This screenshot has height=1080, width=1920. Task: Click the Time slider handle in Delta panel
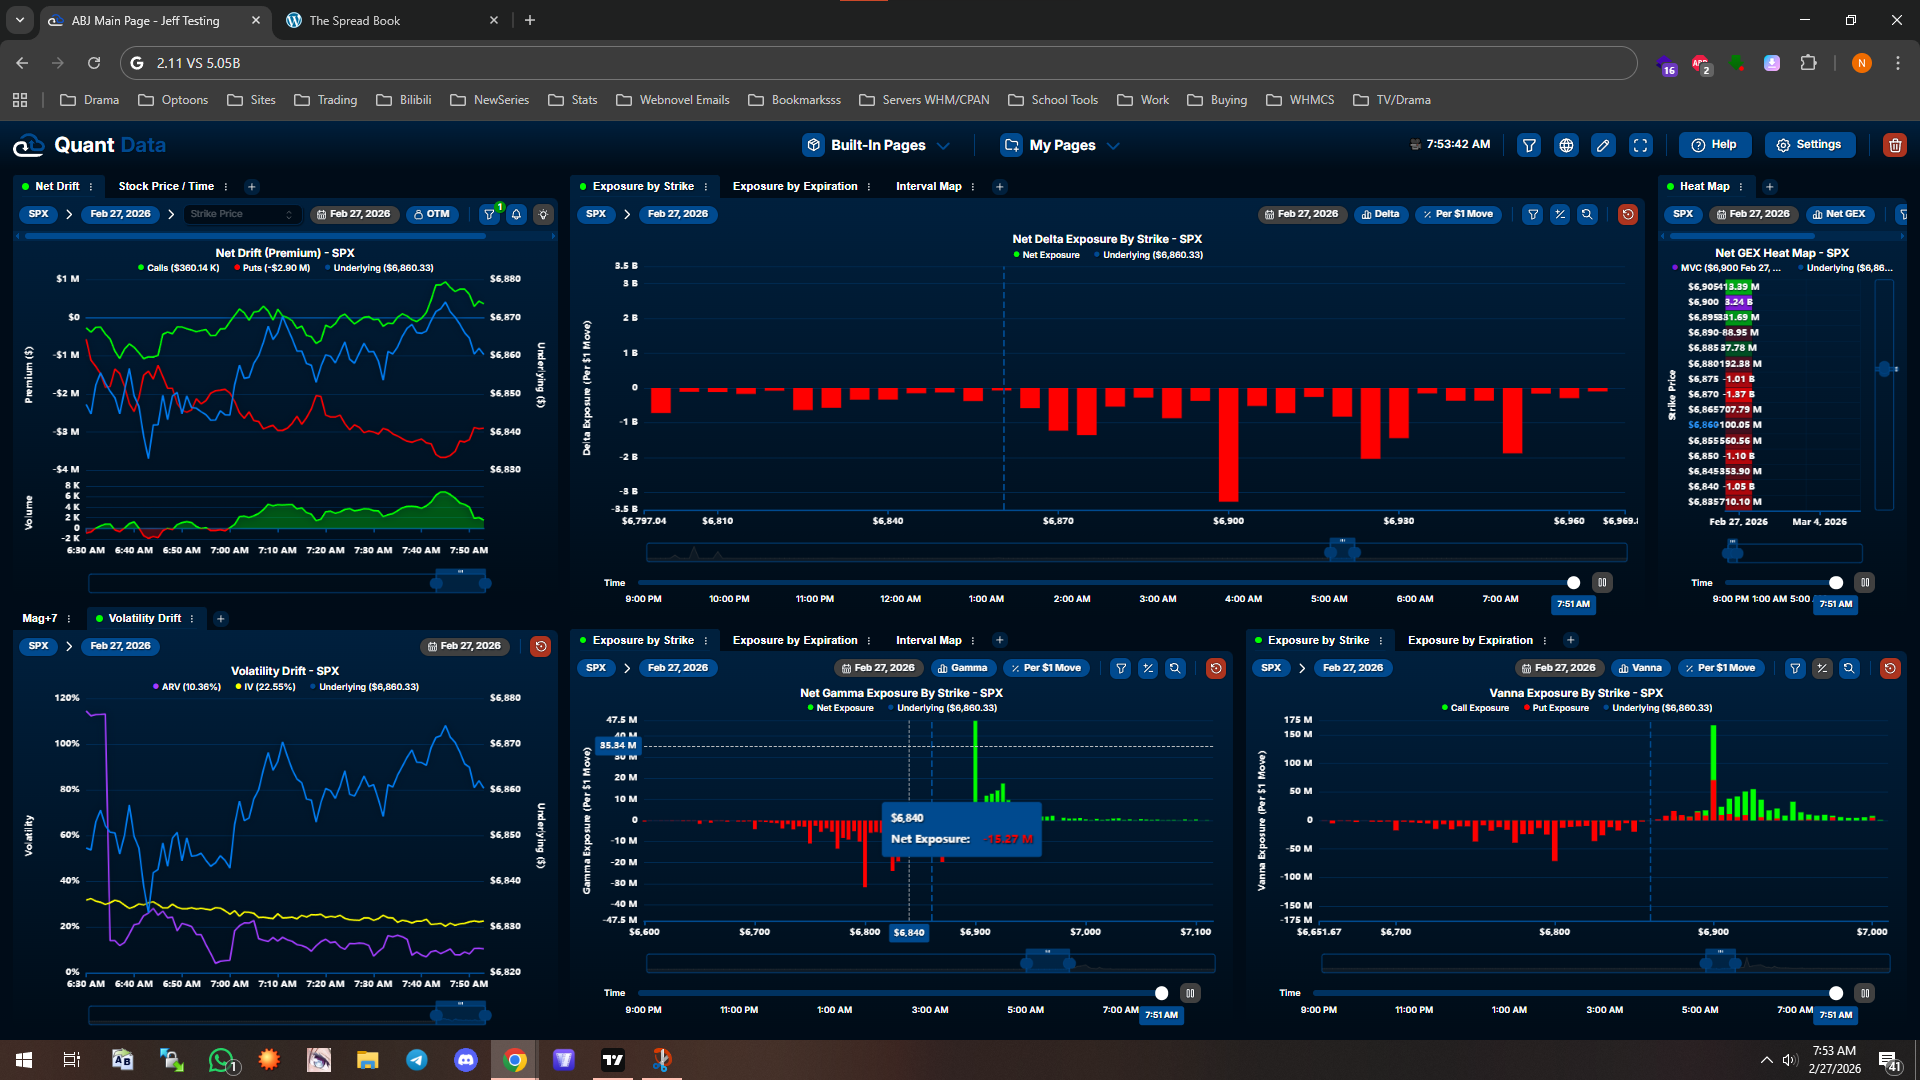[x=1573, y=583]
